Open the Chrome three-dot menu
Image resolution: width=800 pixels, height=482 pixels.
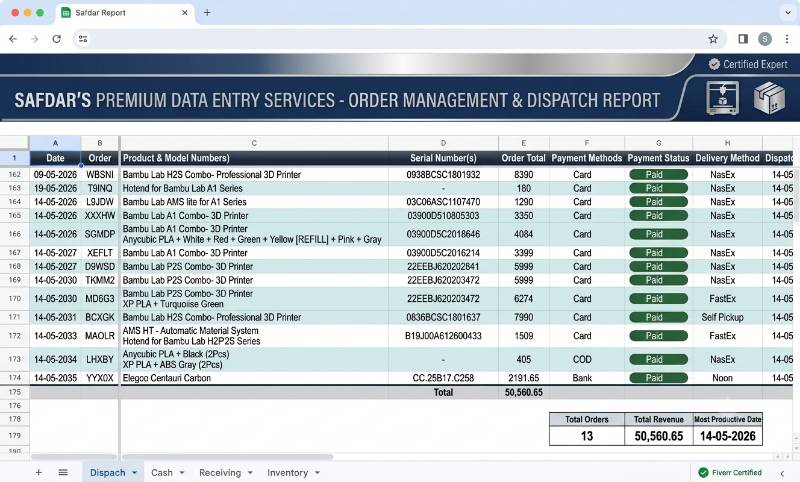787,39
